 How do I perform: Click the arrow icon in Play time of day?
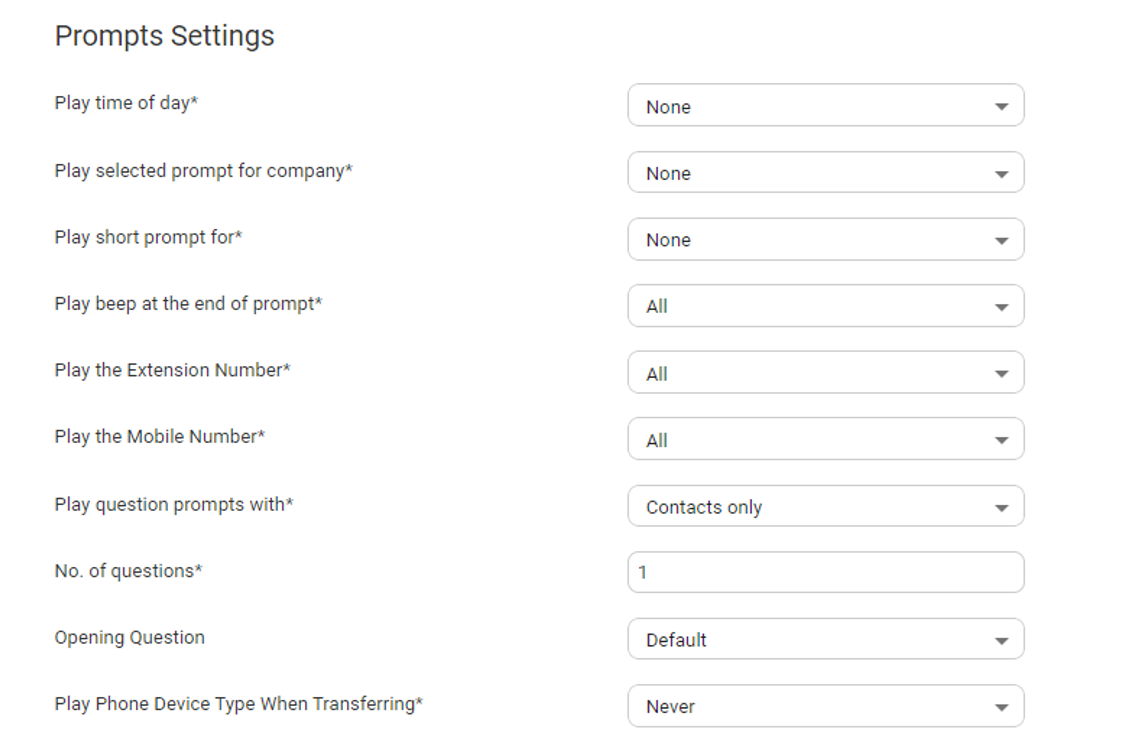click(x=1001, y=107)
